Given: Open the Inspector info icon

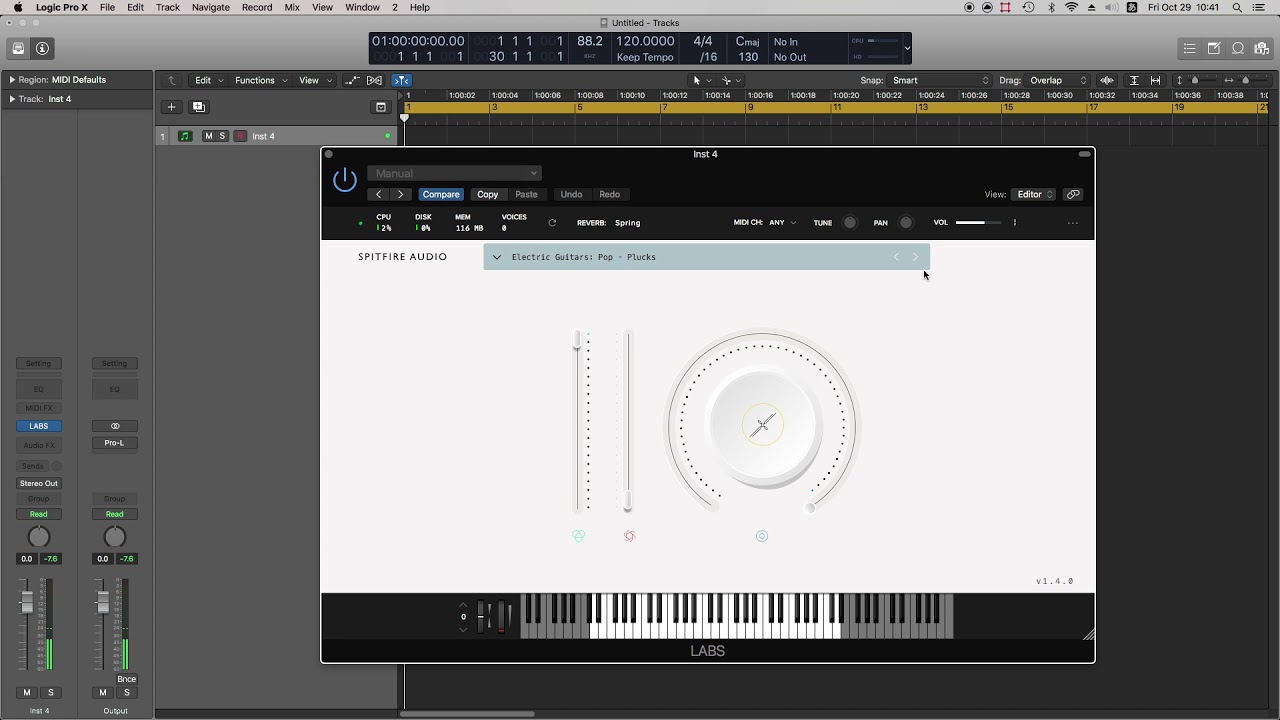Looking at the screenshot, I should 42,48.
